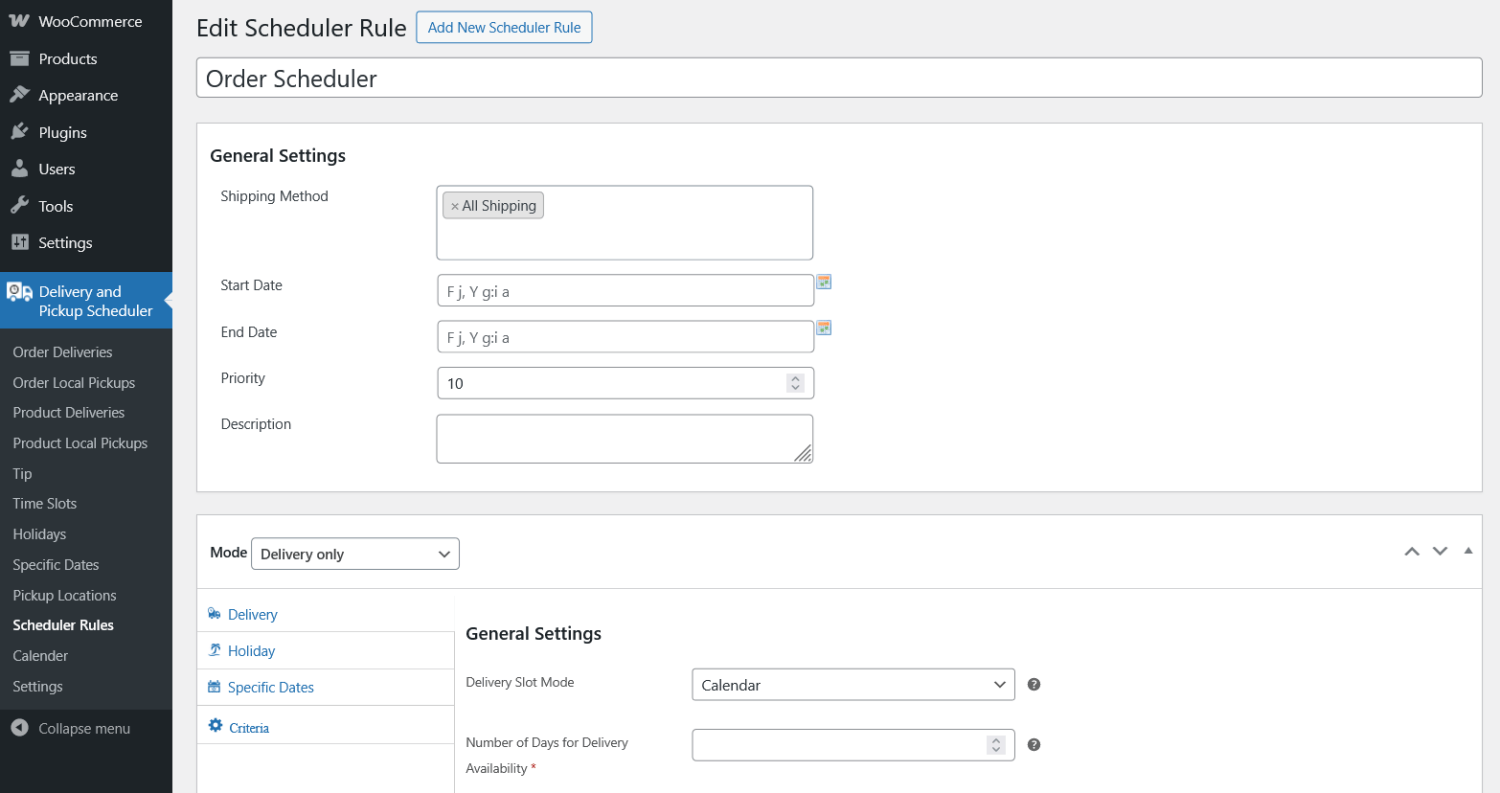This screenshot has height=793, width=1500.
Task: Collapse the Mode panel with the up chevron
Action: click(1412, 551)
